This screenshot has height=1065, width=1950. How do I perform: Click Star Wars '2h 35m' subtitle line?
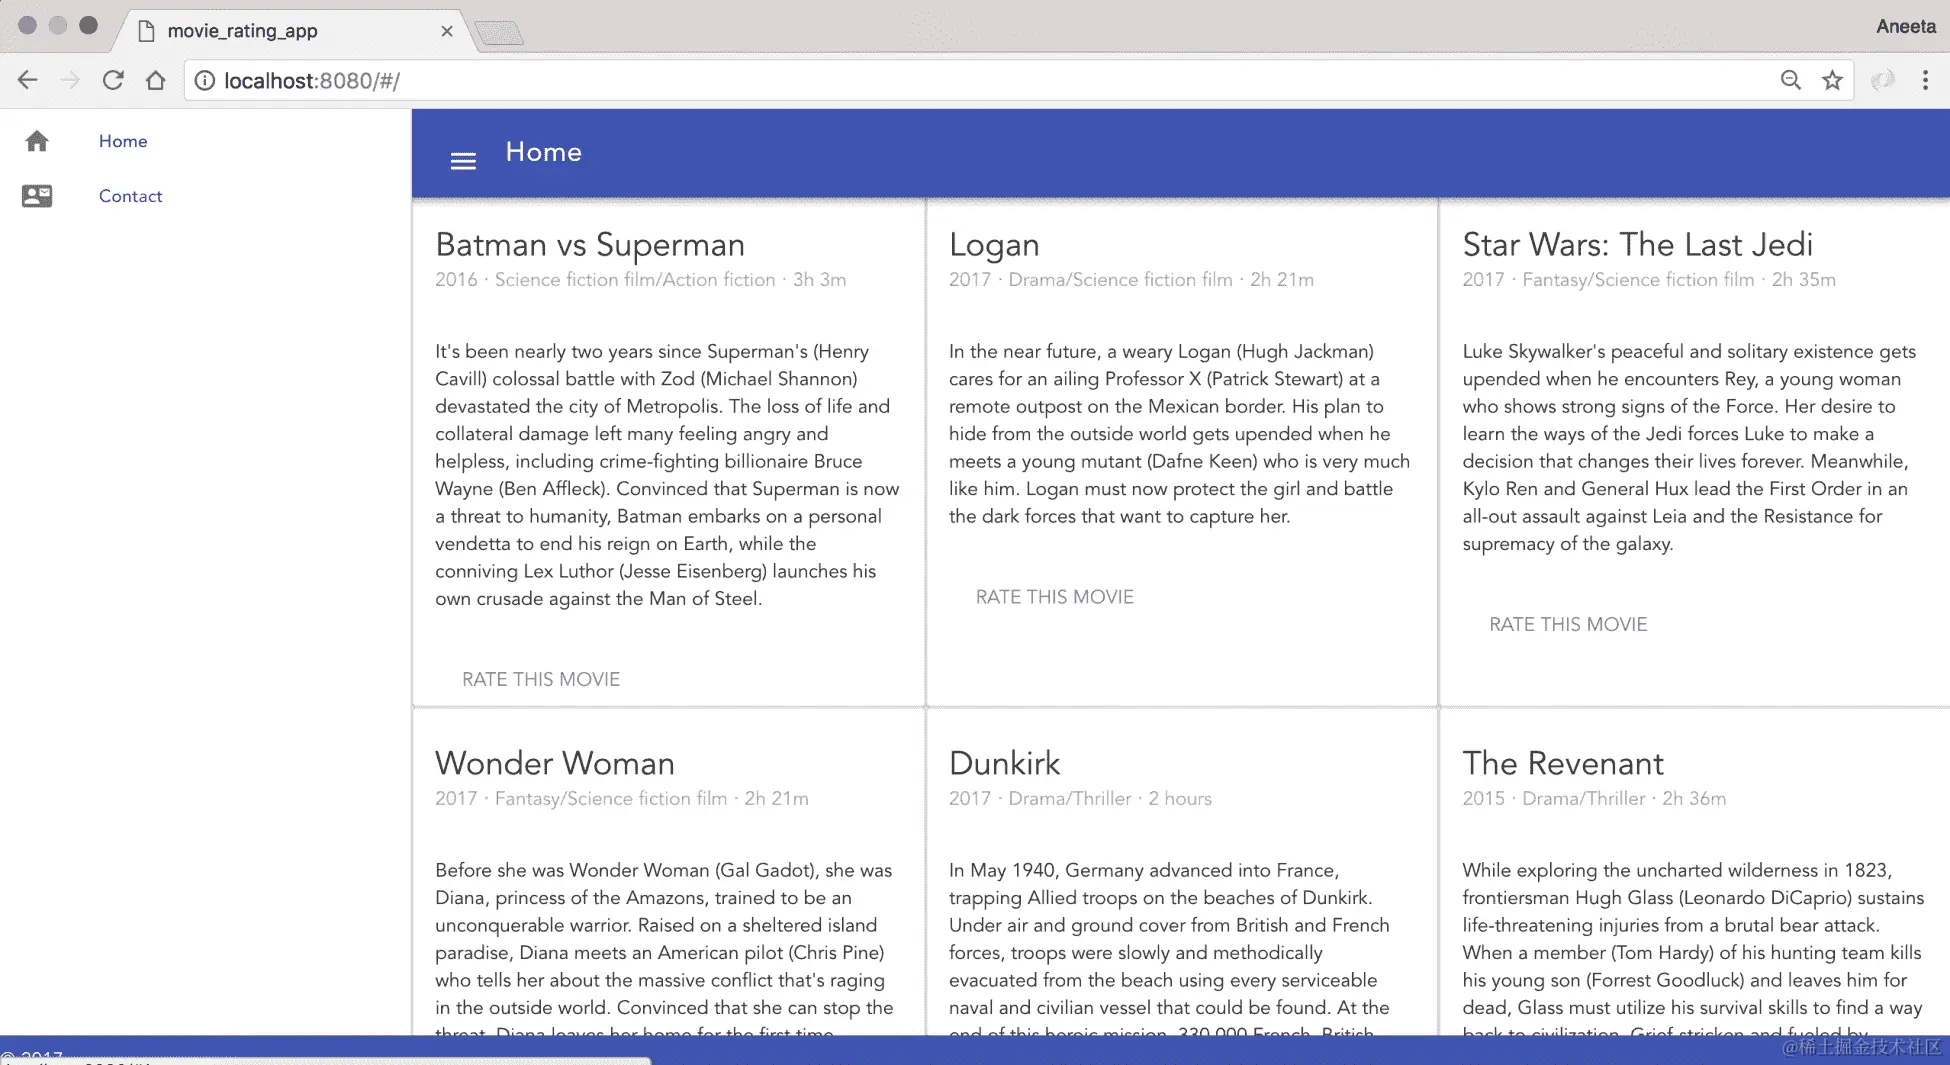click(1649, 280)
